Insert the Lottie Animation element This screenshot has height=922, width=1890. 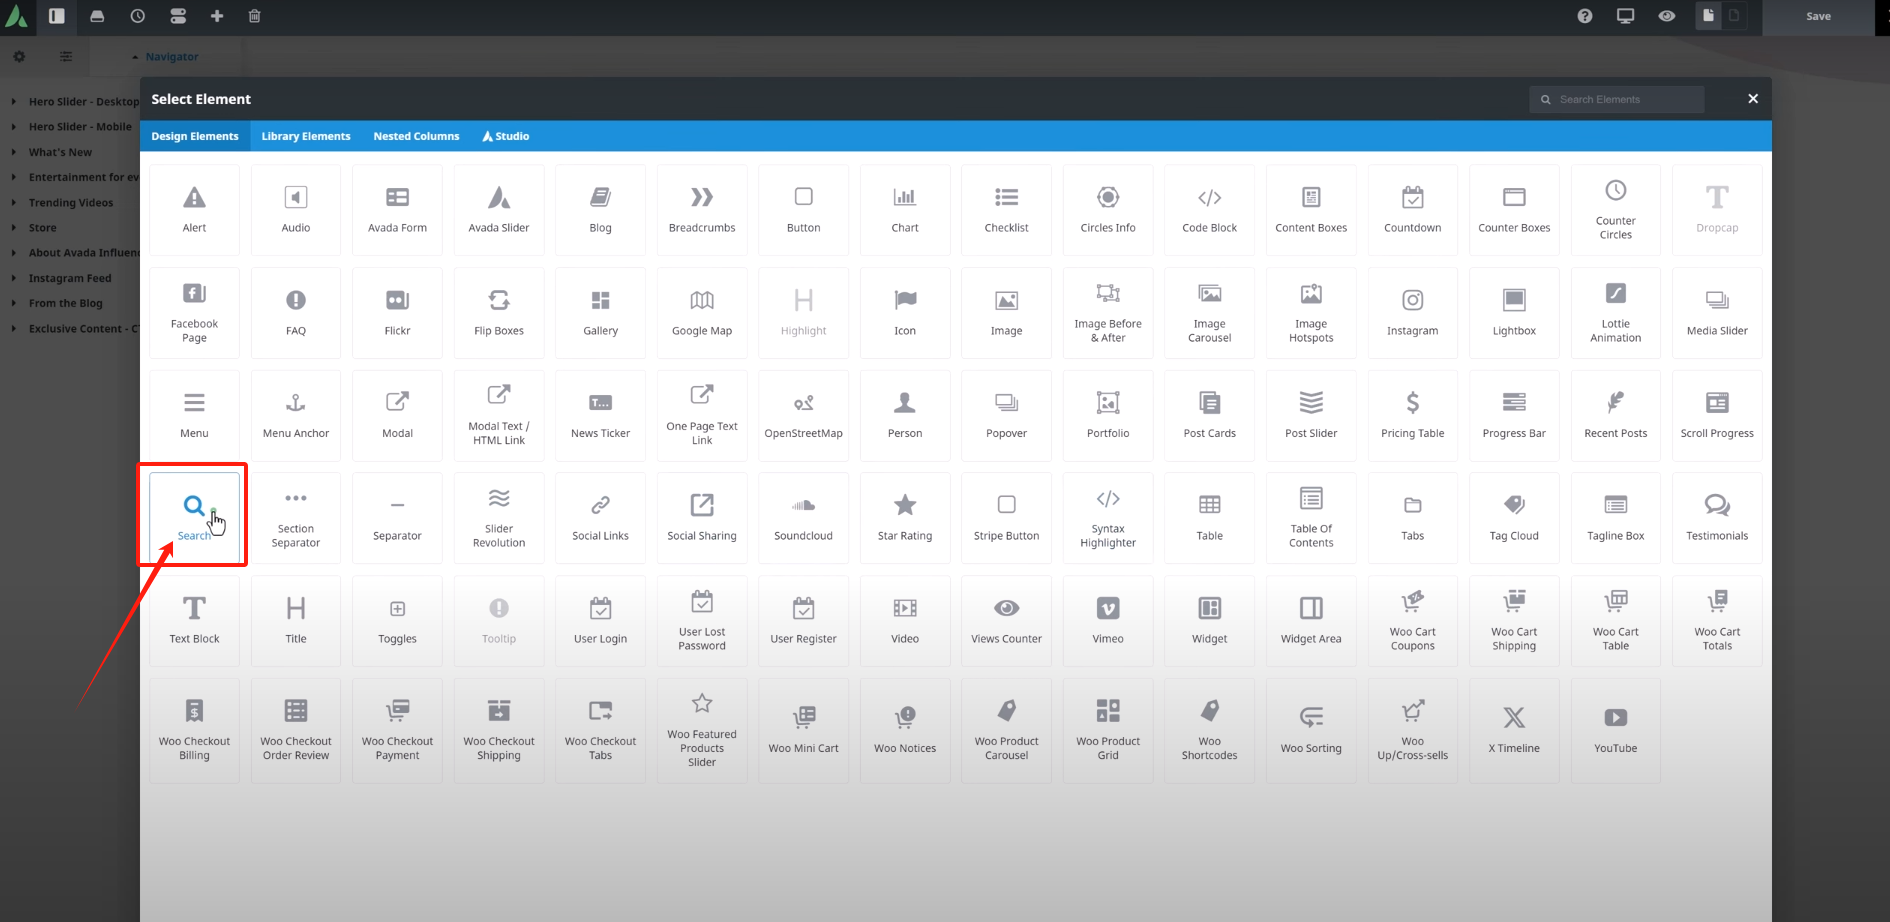pos(1615,312)
